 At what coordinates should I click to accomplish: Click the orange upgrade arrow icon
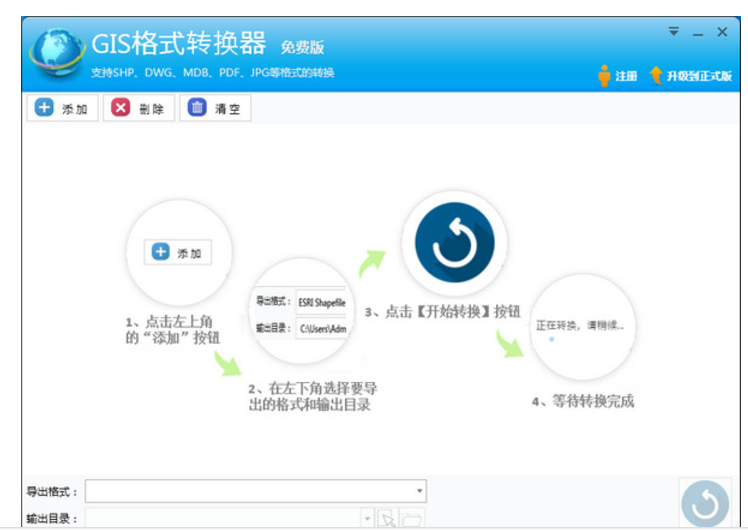[x=656, y=76]
